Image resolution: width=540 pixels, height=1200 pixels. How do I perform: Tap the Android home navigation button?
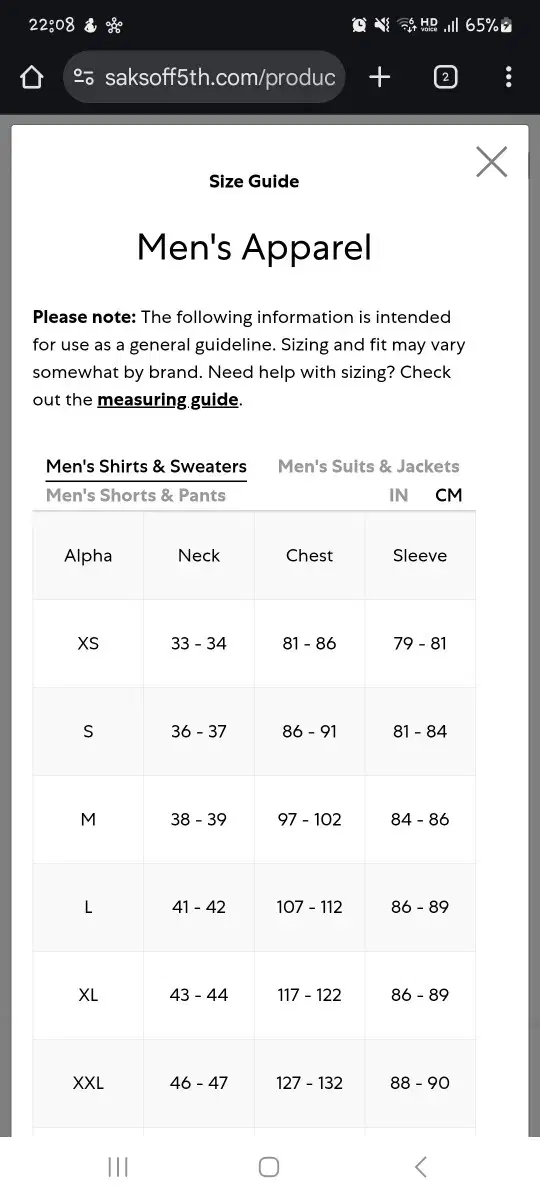click(268, 1166)
